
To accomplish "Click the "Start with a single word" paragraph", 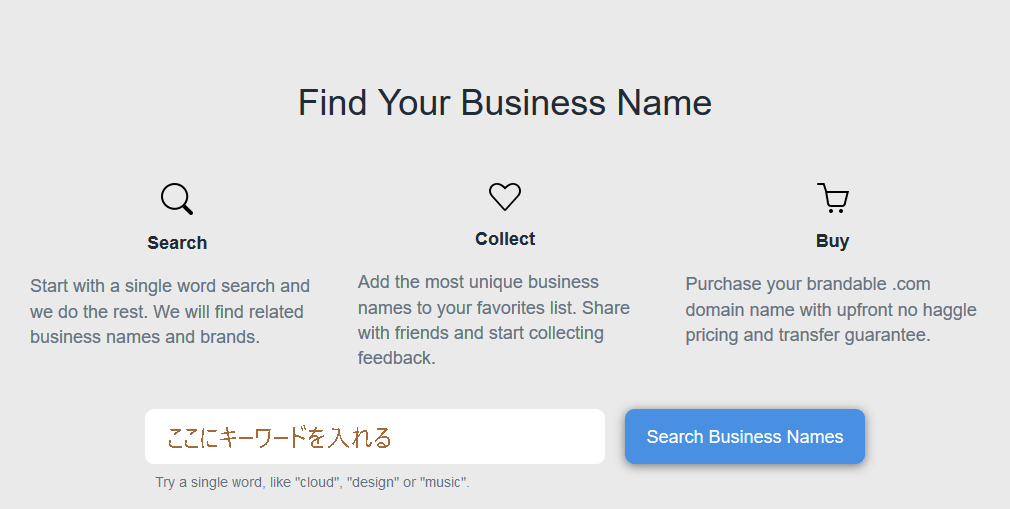I will click(170, 311).
